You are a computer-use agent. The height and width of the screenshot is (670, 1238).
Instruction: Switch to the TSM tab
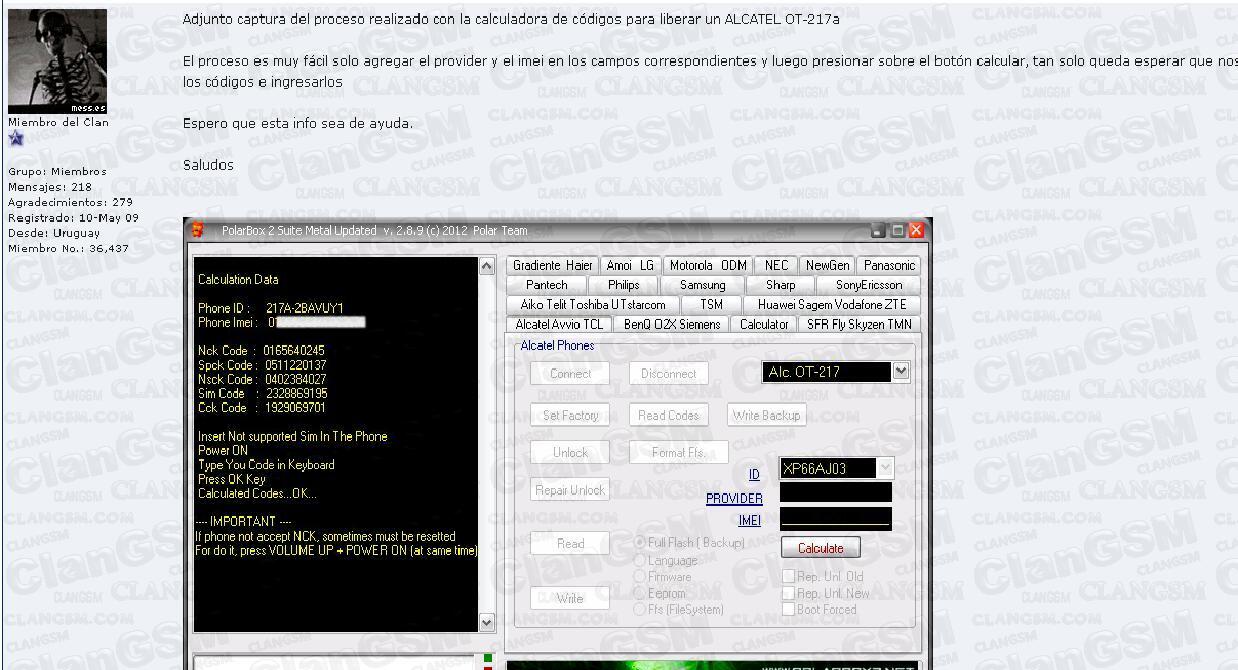(x=711, y=304)
